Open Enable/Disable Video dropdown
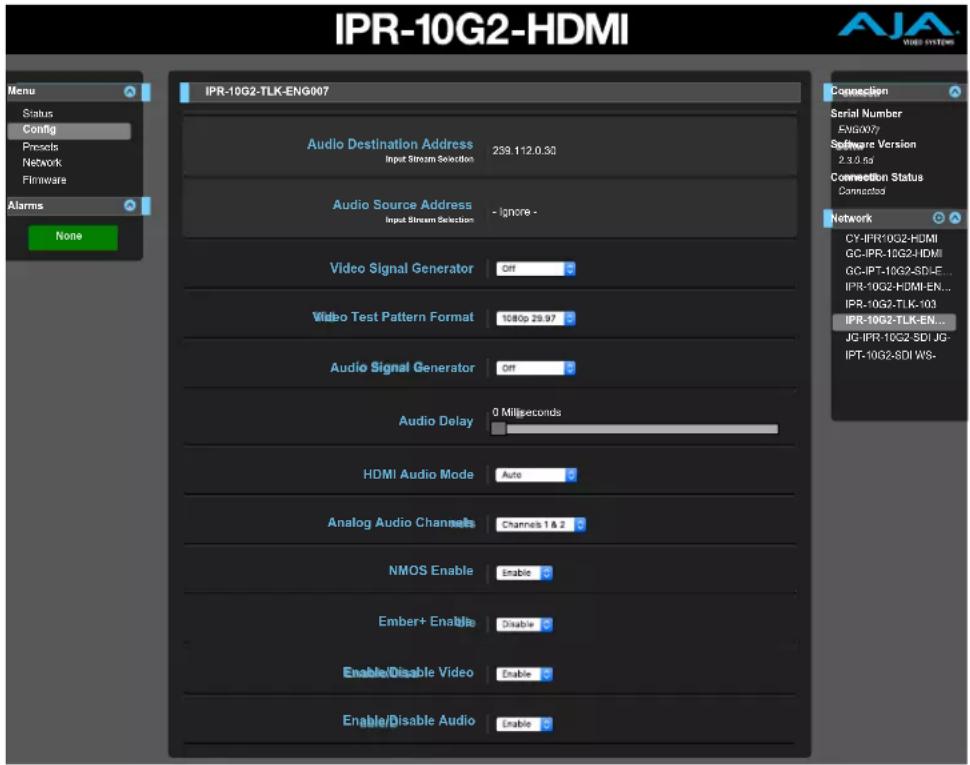 525,674
